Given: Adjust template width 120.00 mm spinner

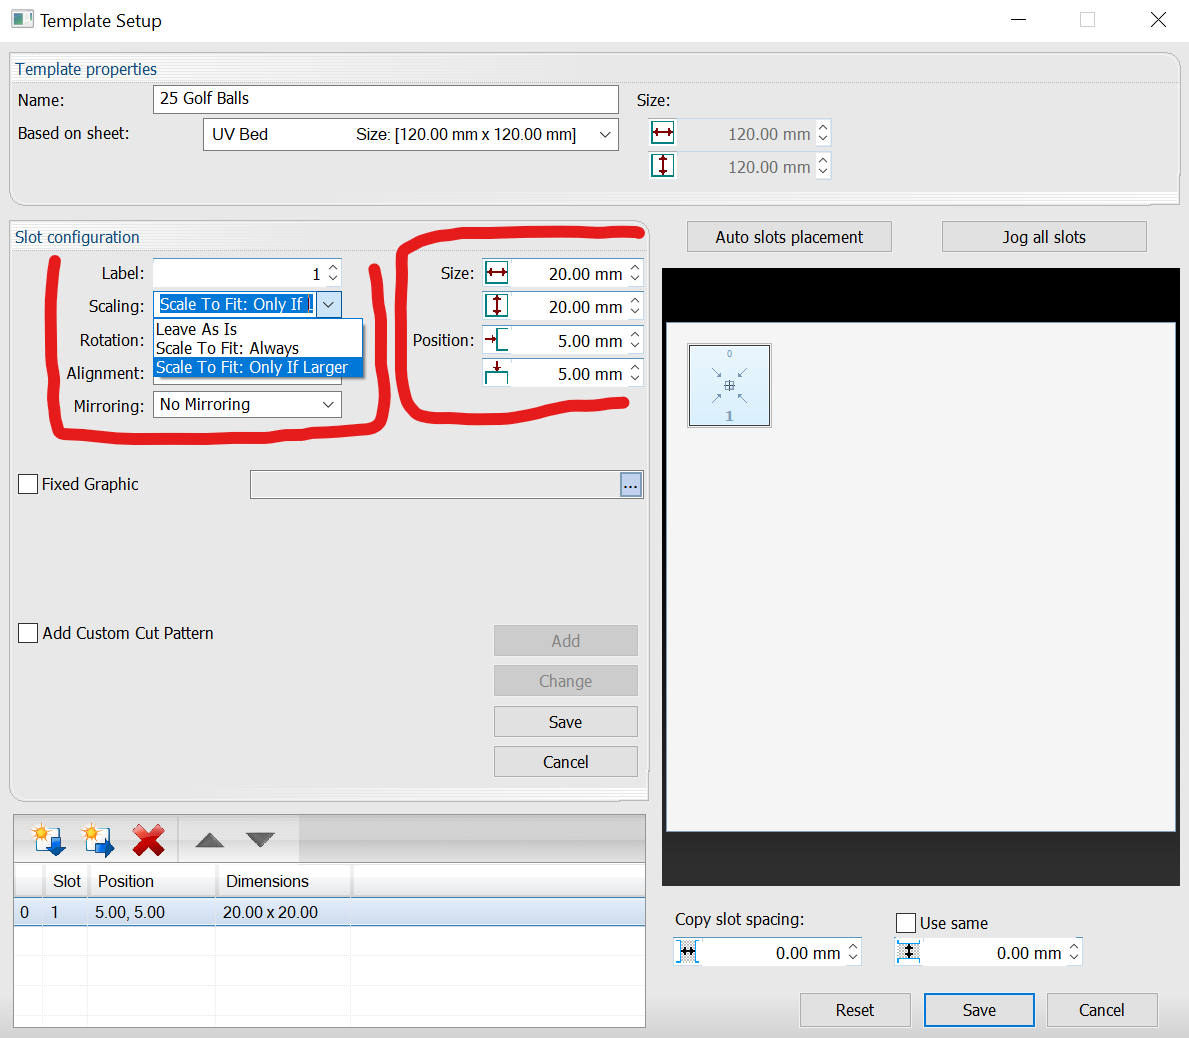Looking at the screenshot, I should pos(824,133).
